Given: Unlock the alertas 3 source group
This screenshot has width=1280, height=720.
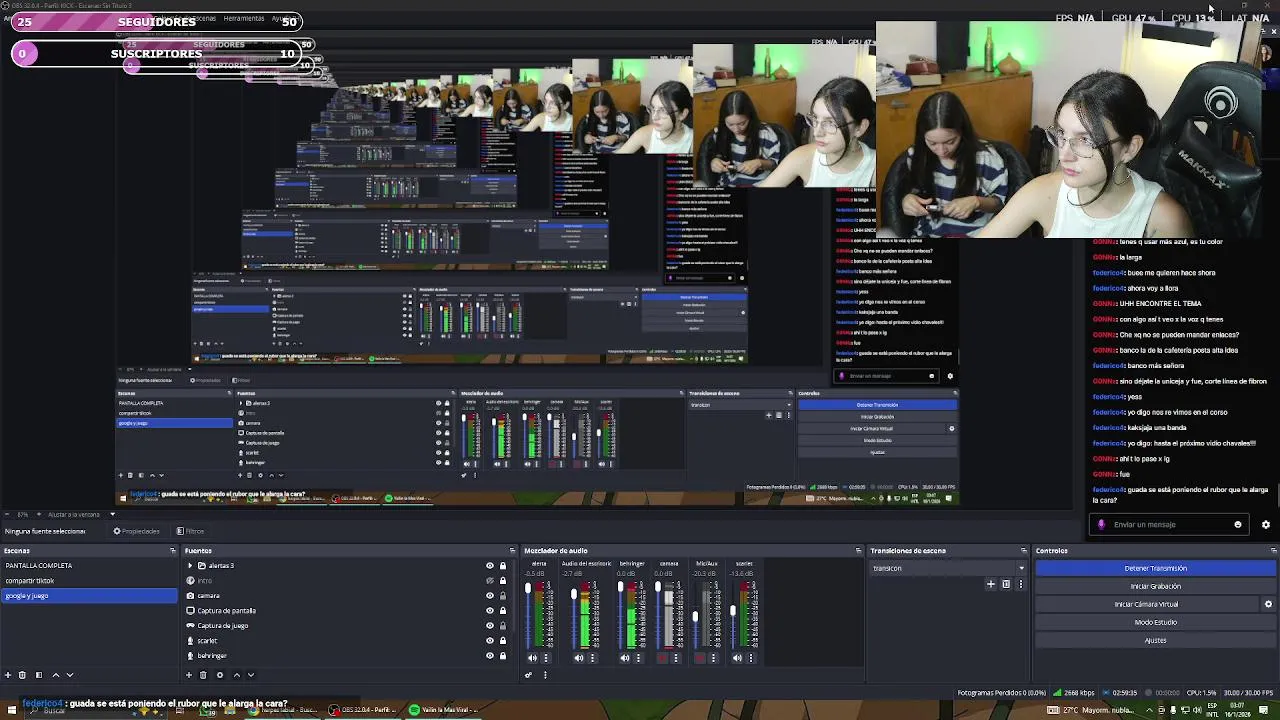Looking at the screenshot, I should click(503, 566).
